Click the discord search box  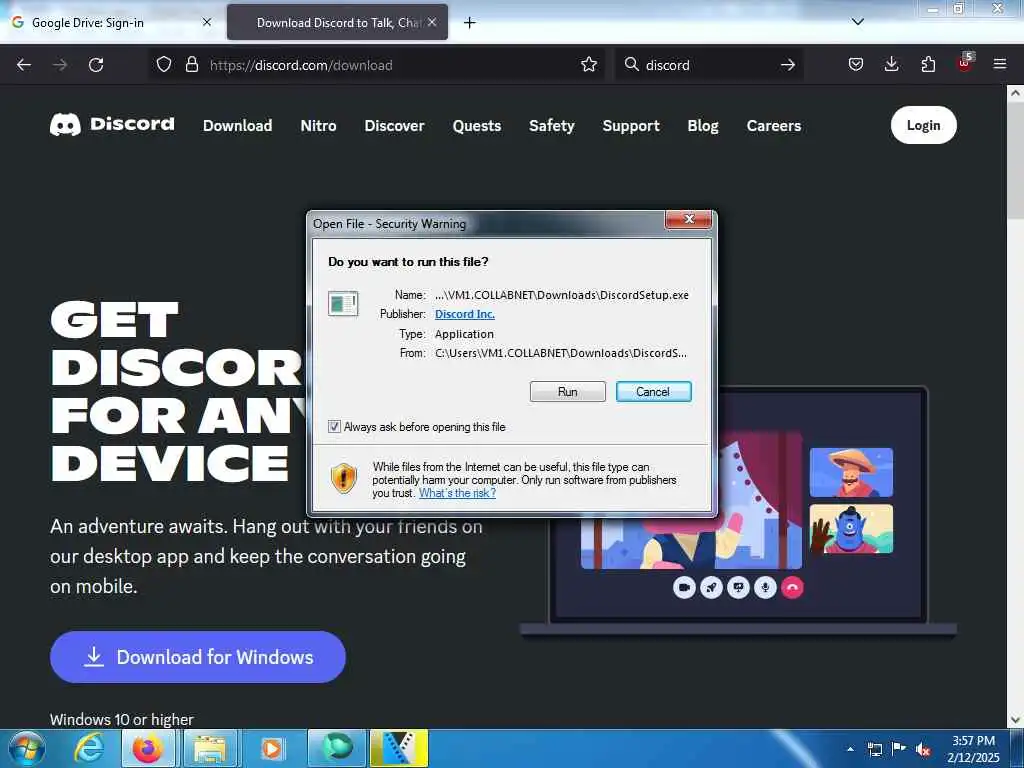point(709,65)
